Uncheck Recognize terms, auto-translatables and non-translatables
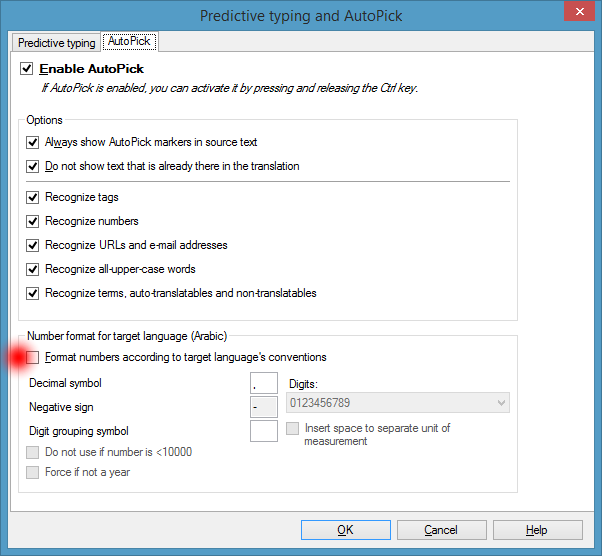Image resolution: width=602 pixels, height=556 pixels. pyautogui.click(x=33, y=293)
